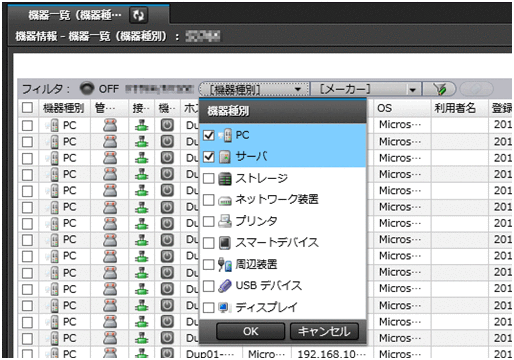Select the ディスプレイ label
514x360 pixels.
(266, 307)
